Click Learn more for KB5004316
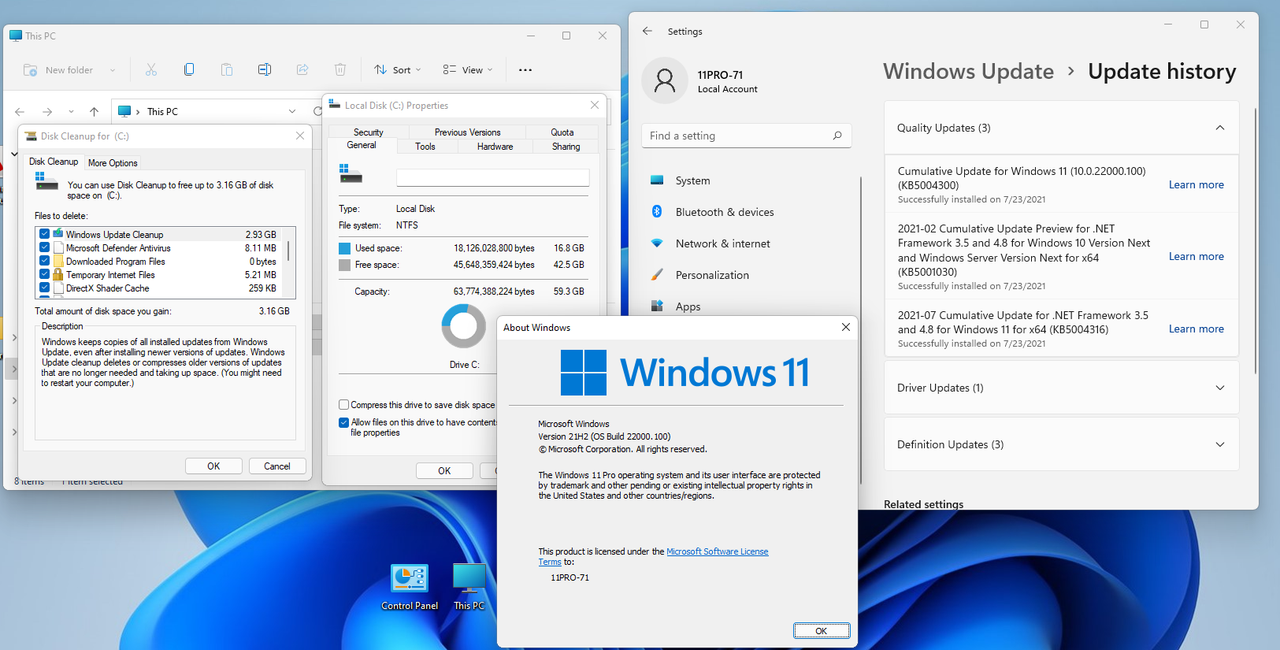The height and width of the screenshot is (650, 1280). (x=1196, y=329)
